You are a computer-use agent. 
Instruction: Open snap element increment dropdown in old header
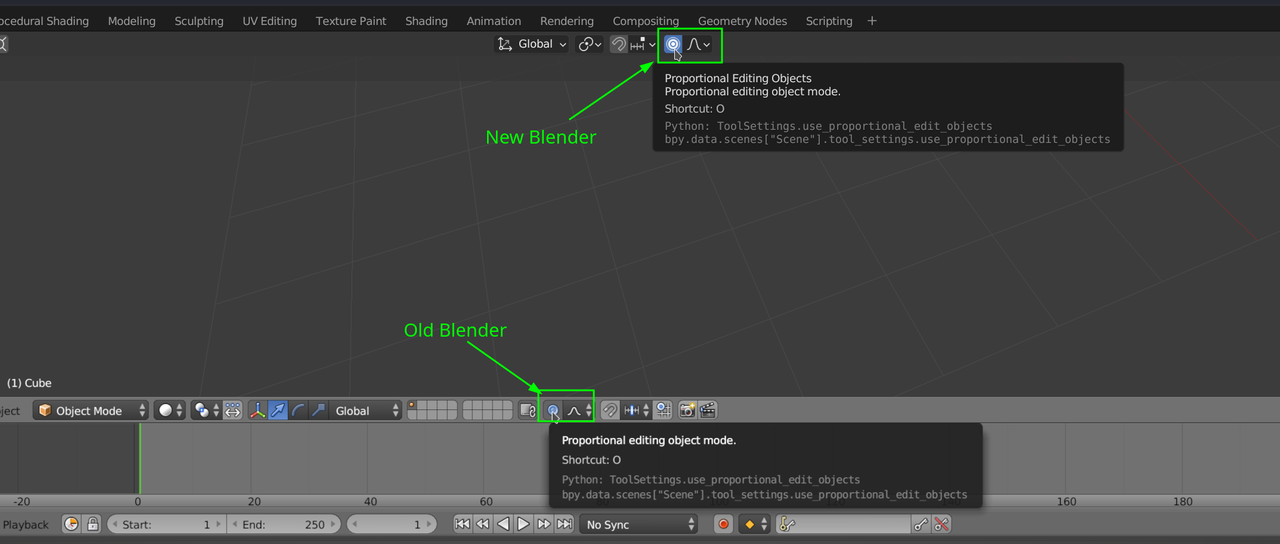[x=637, y=411]
